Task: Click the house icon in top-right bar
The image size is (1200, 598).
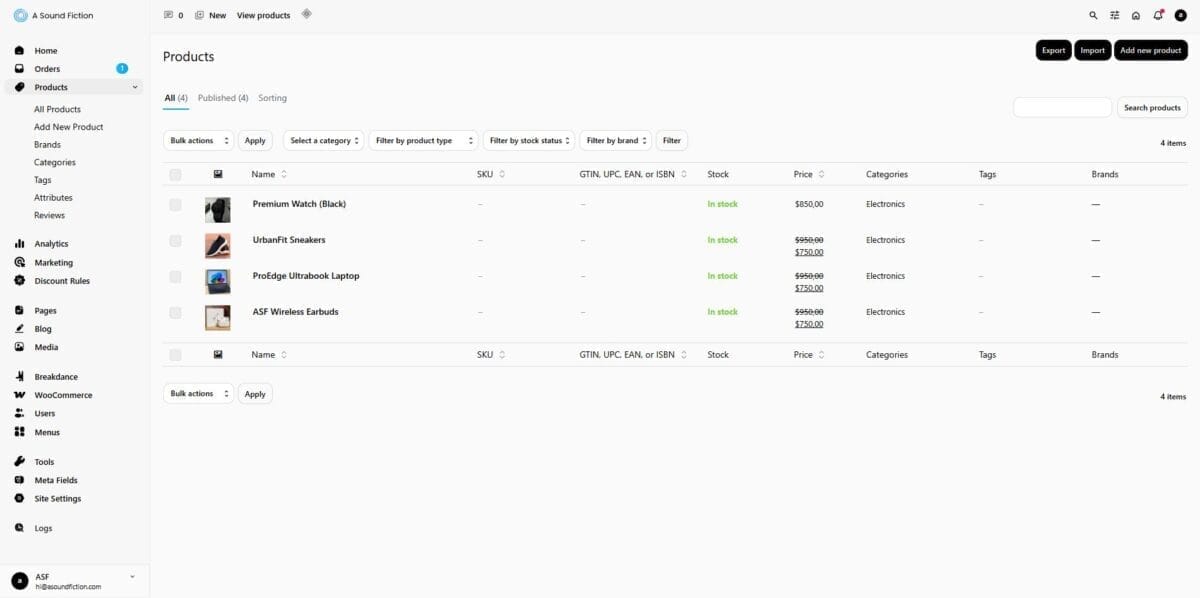Action: coord(1136,16)
